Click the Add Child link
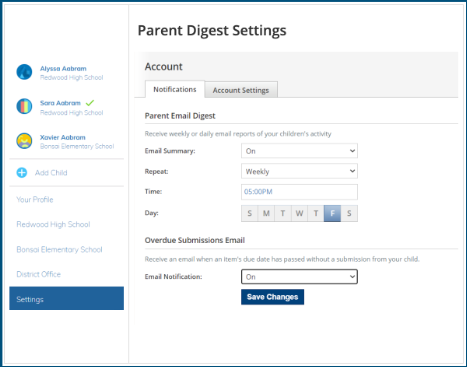The image size is (467, 367). [51, 173]
